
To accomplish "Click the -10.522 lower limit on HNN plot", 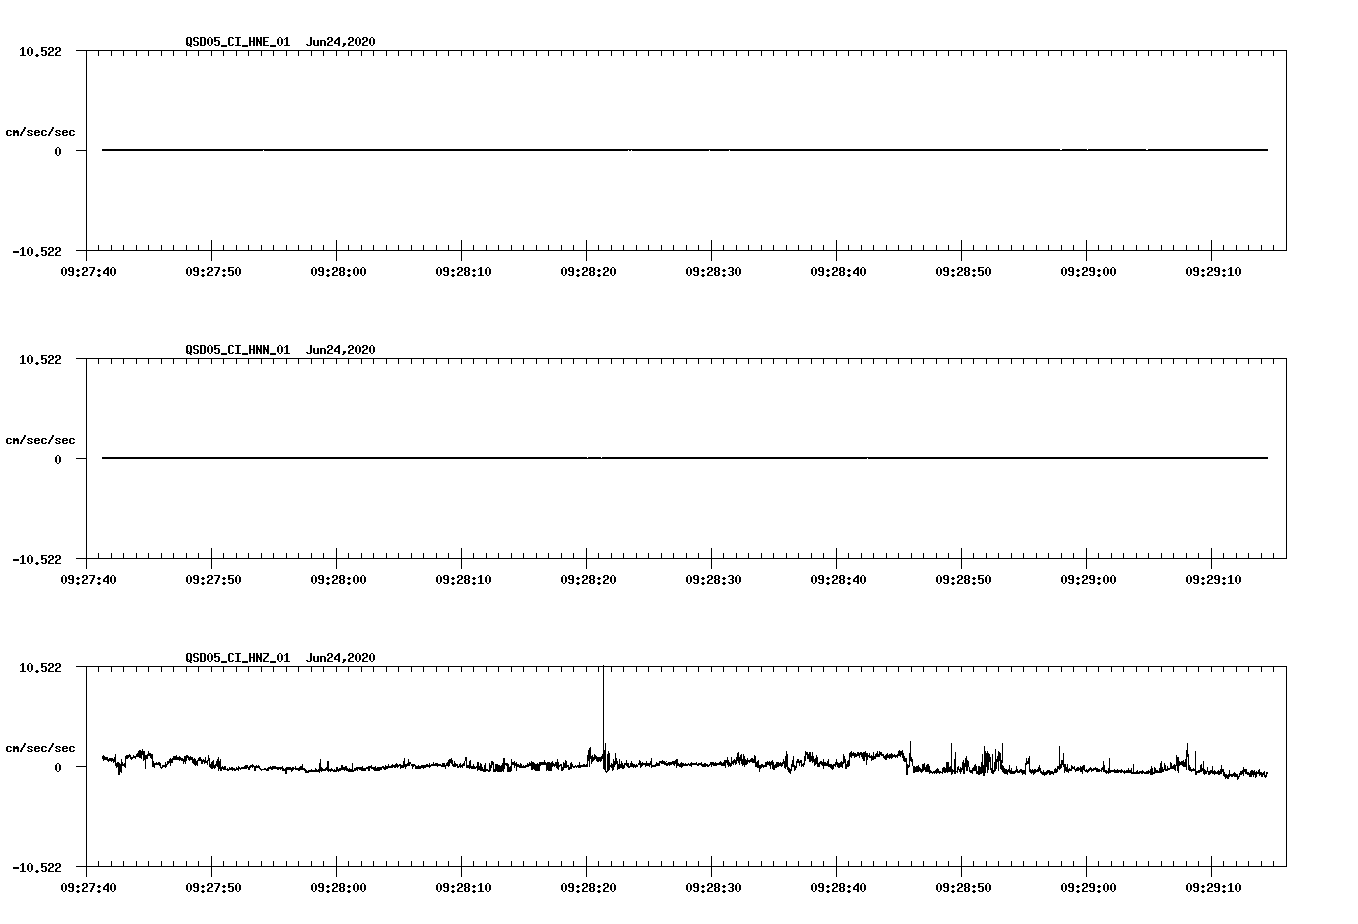I will tap(37, 560).
